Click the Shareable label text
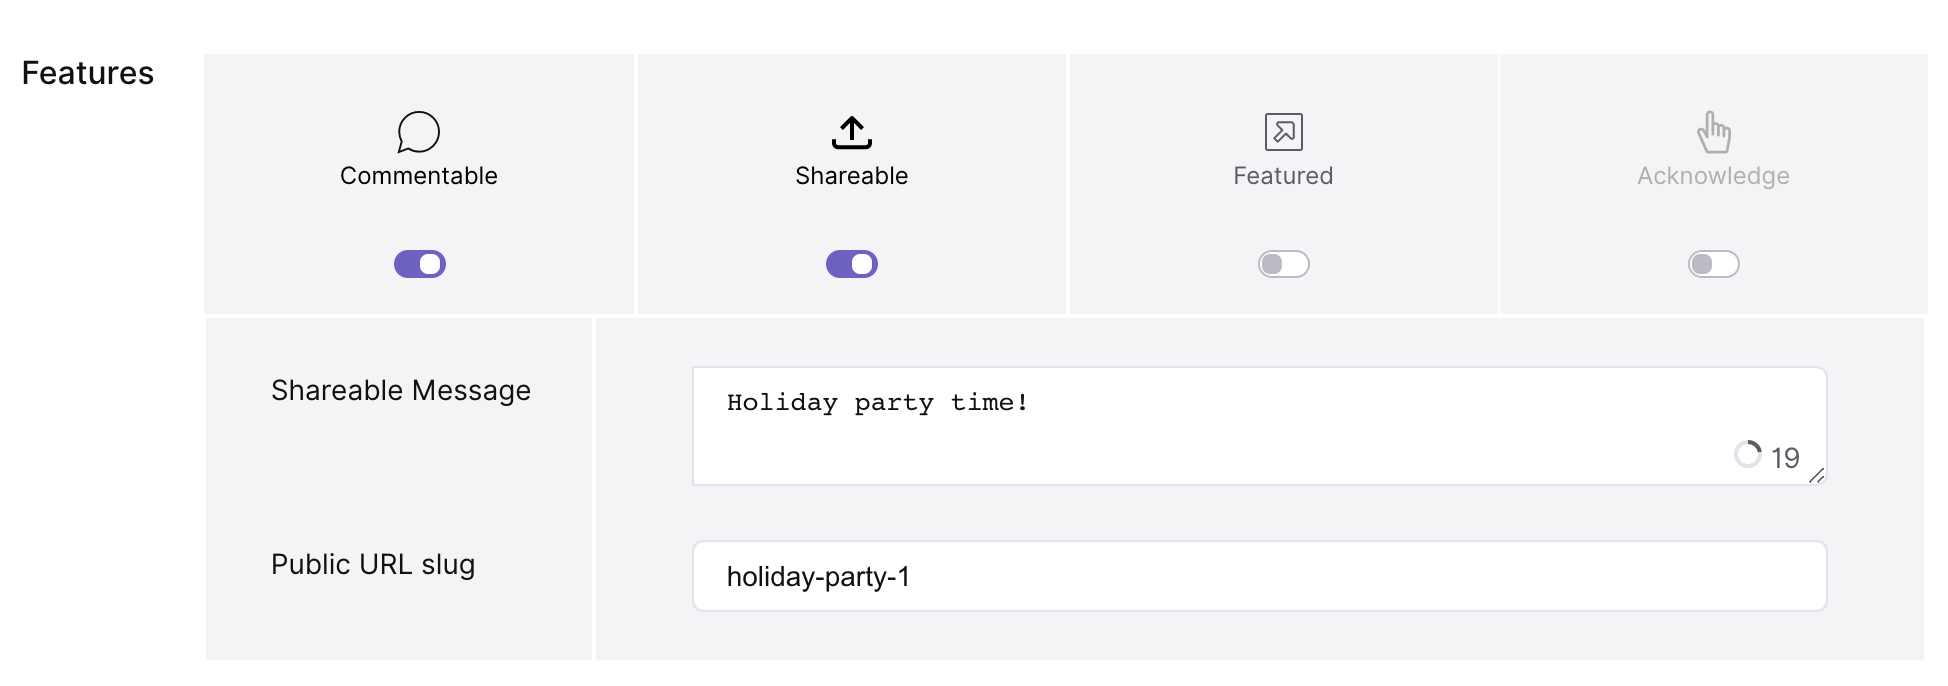Image resolution: width=1948 pixels, height=686 pixels. click(851, 176)
